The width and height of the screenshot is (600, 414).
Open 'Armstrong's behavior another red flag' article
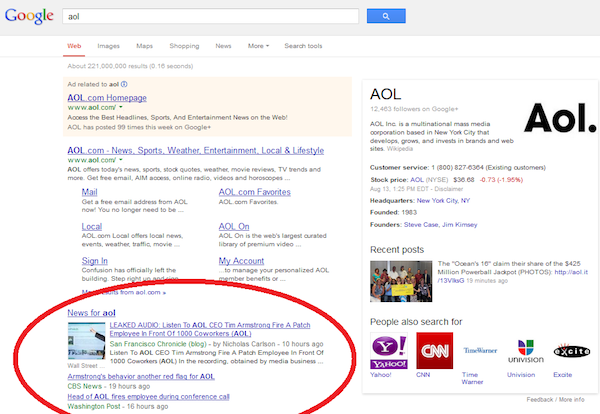coord(141,377)
